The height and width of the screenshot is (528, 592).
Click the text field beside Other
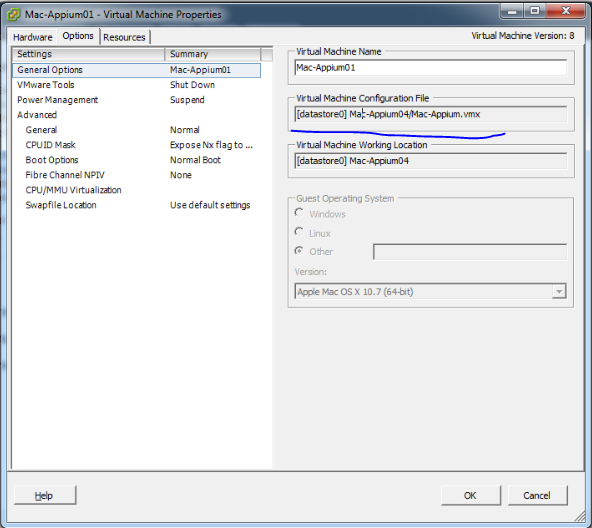[x=470, y=252]
